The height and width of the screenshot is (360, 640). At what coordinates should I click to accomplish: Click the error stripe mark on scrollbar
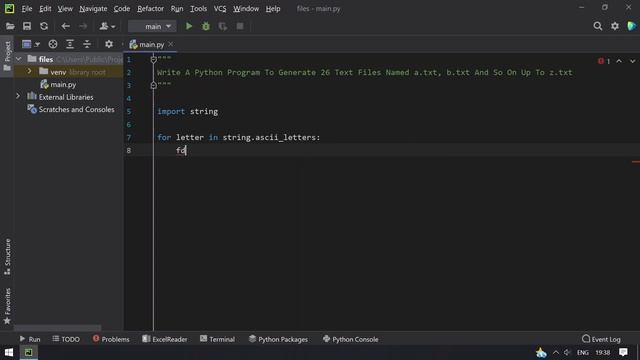pyautogui.click(x=636, y=162)
